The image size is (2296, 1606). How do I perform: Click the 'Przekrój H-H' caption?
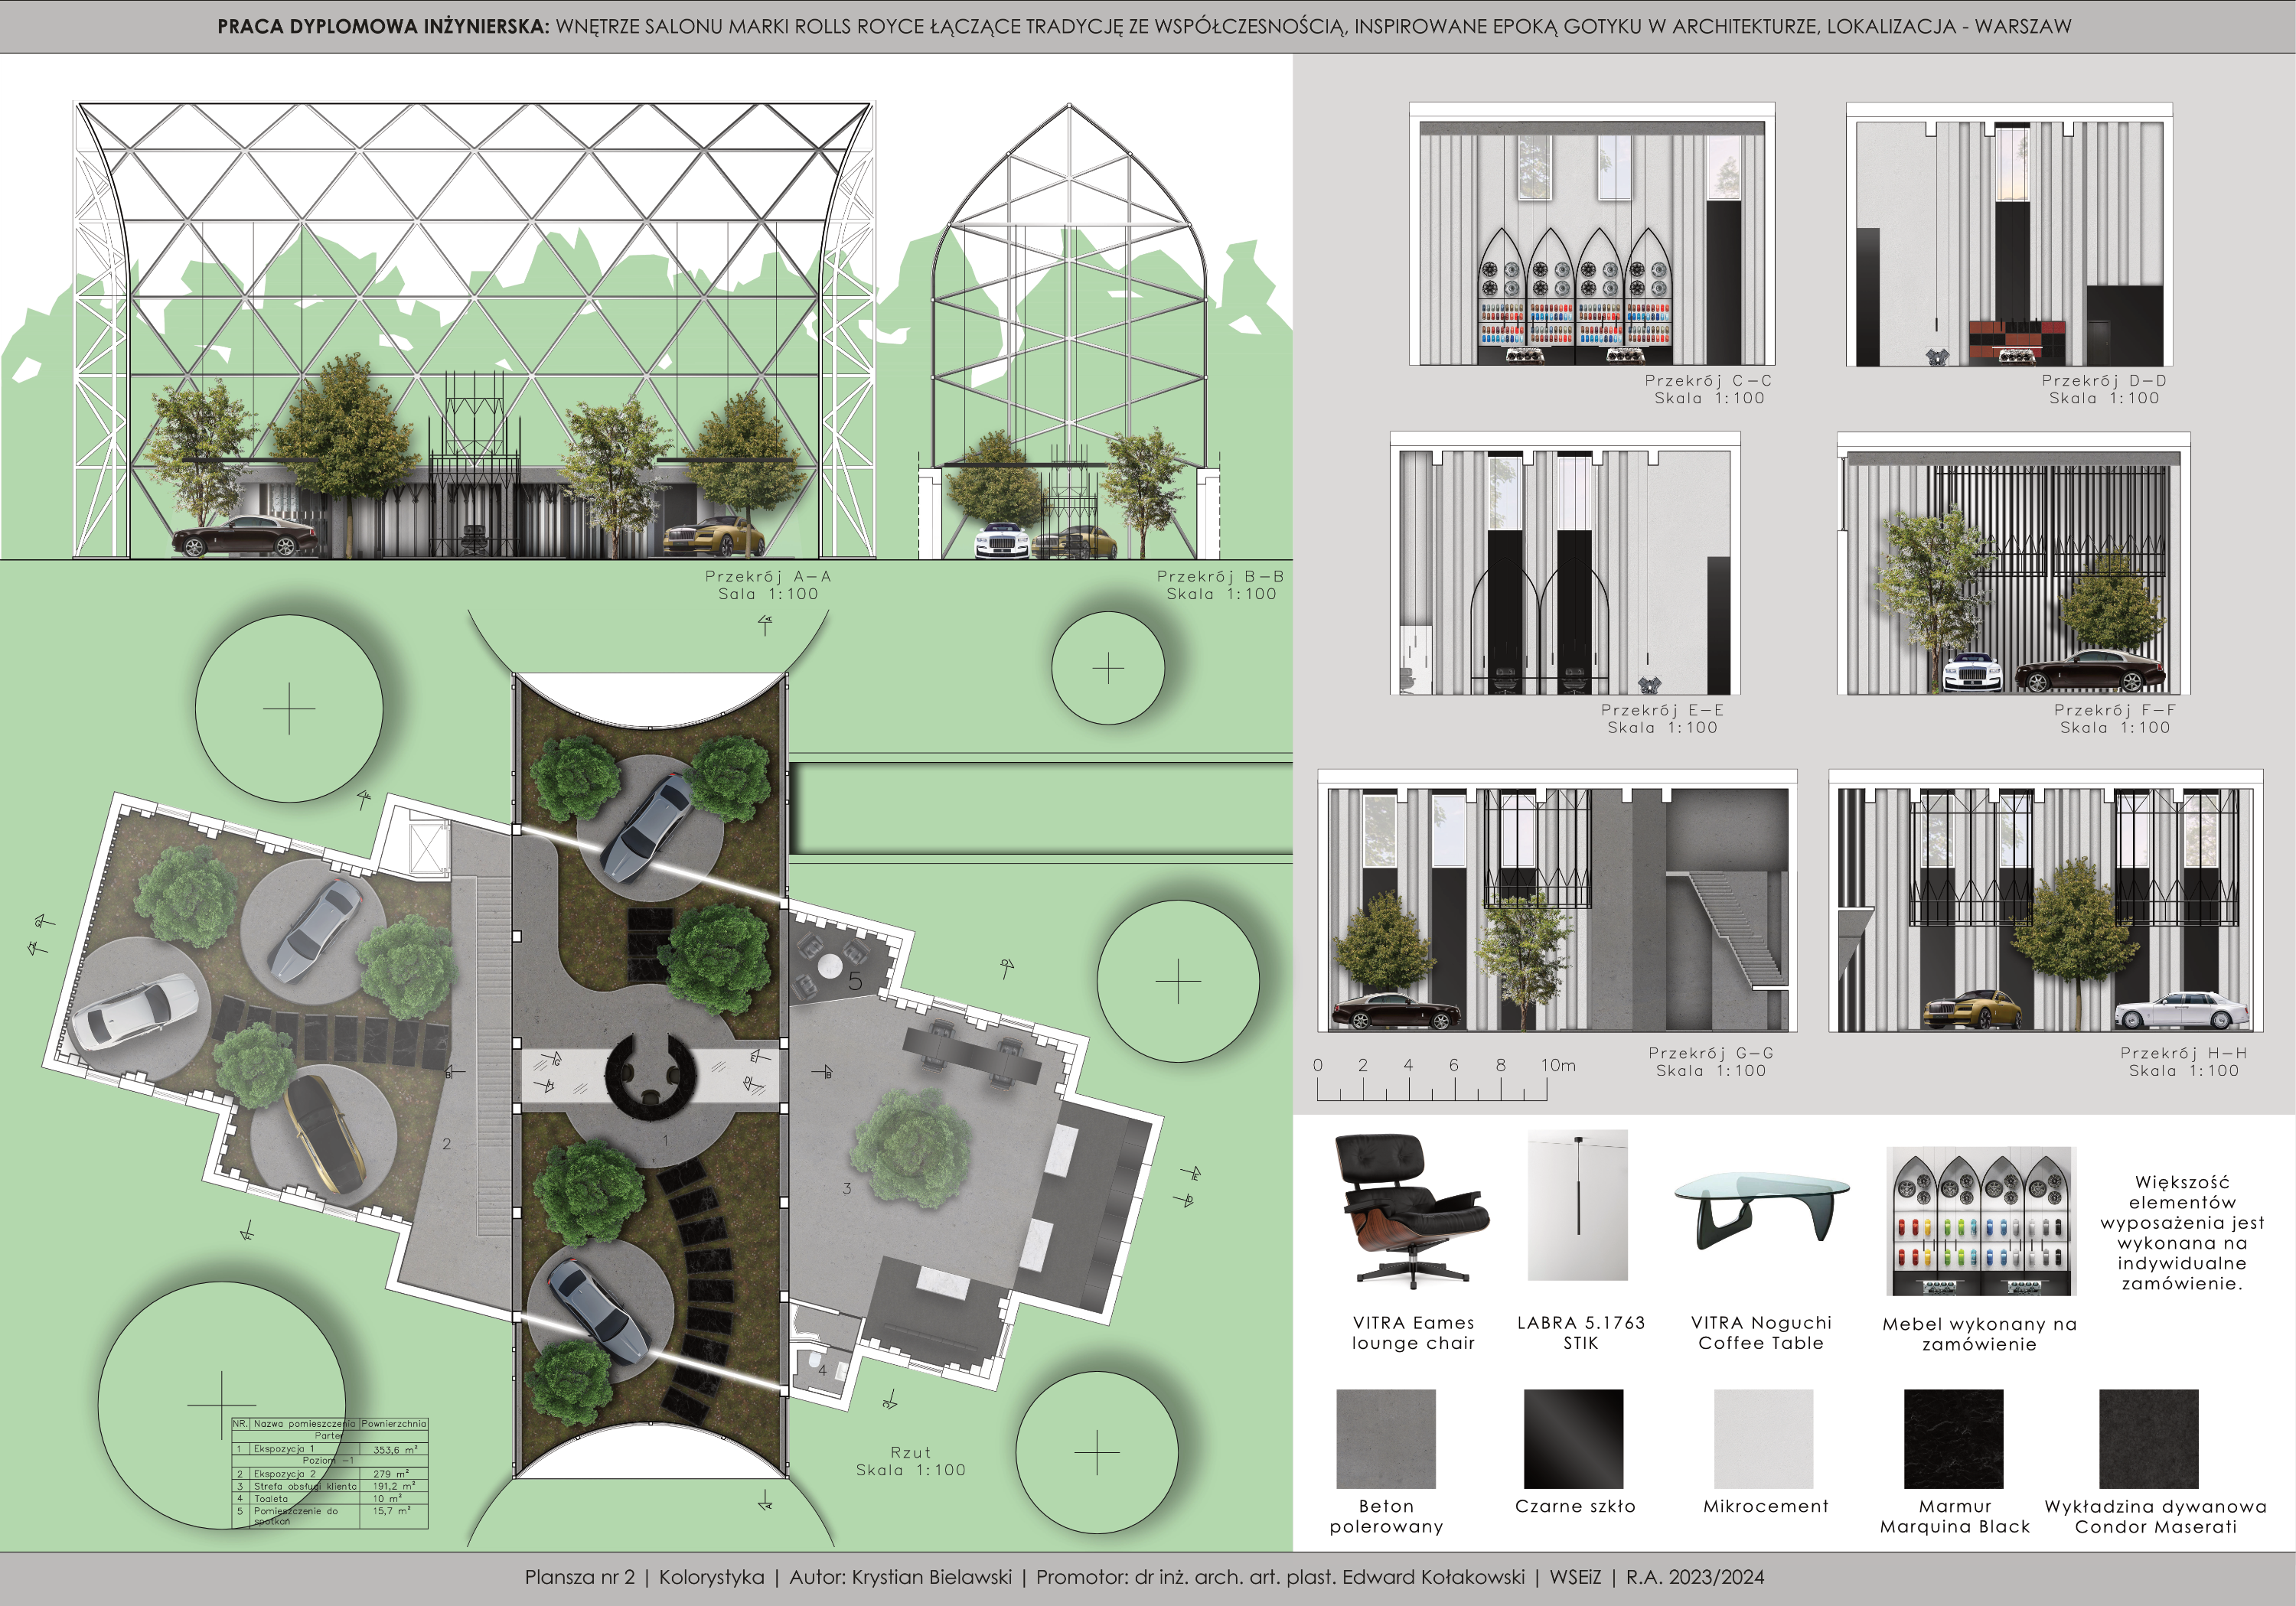(x=2184, y=1053)
